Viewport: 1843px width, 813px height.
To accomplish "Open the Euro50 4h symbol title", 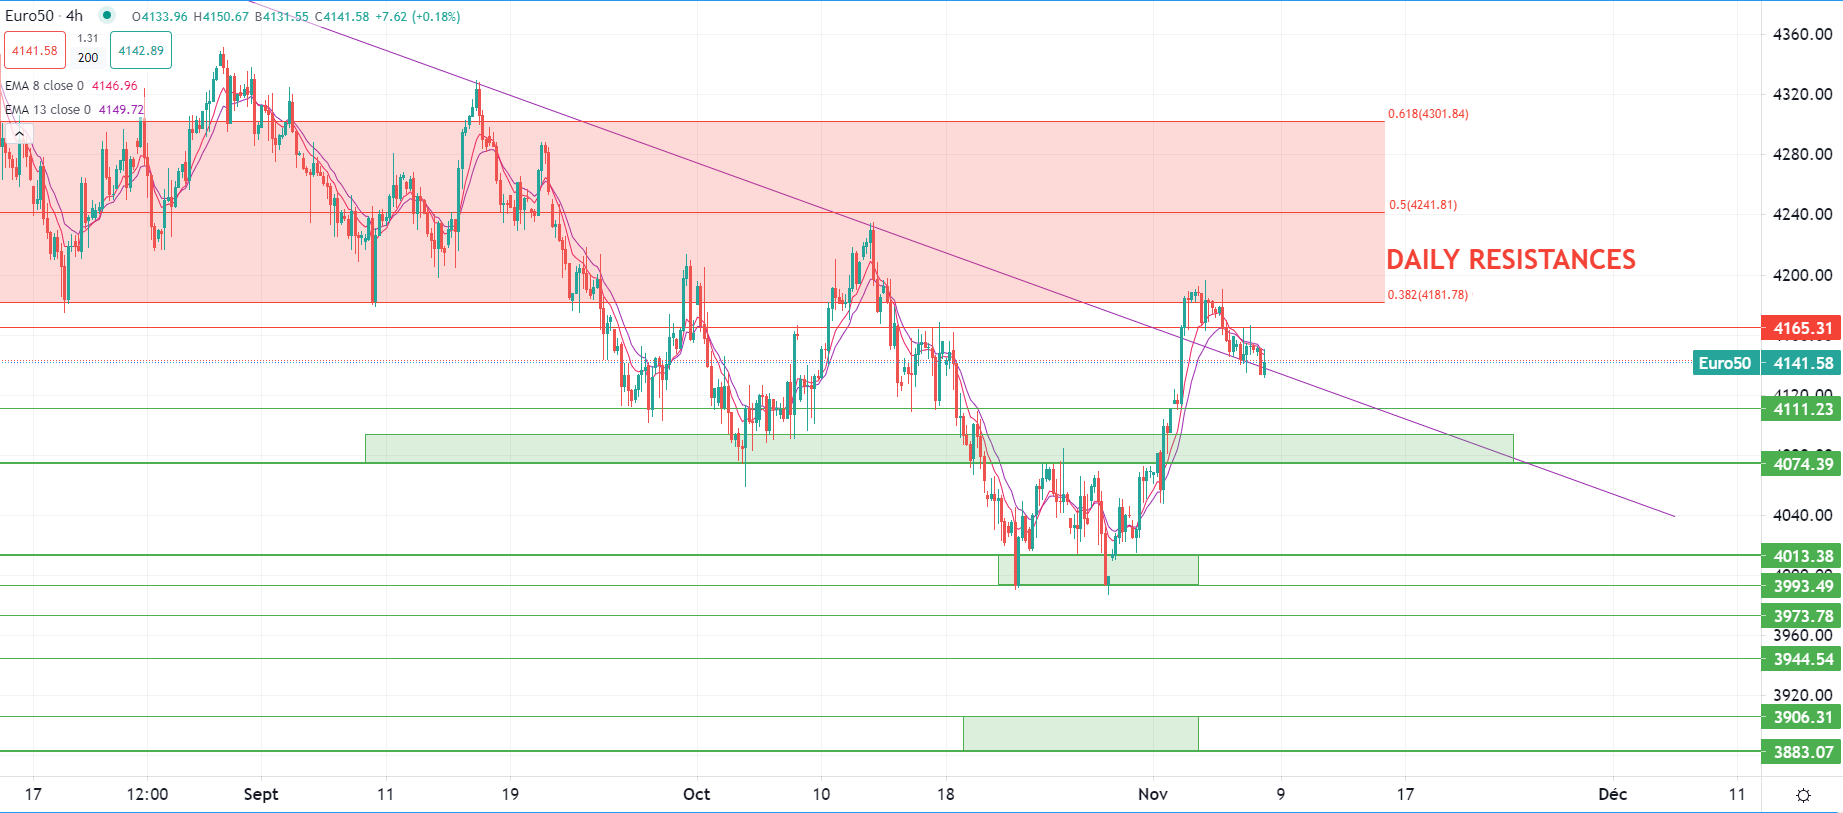I will pos(44,16).
